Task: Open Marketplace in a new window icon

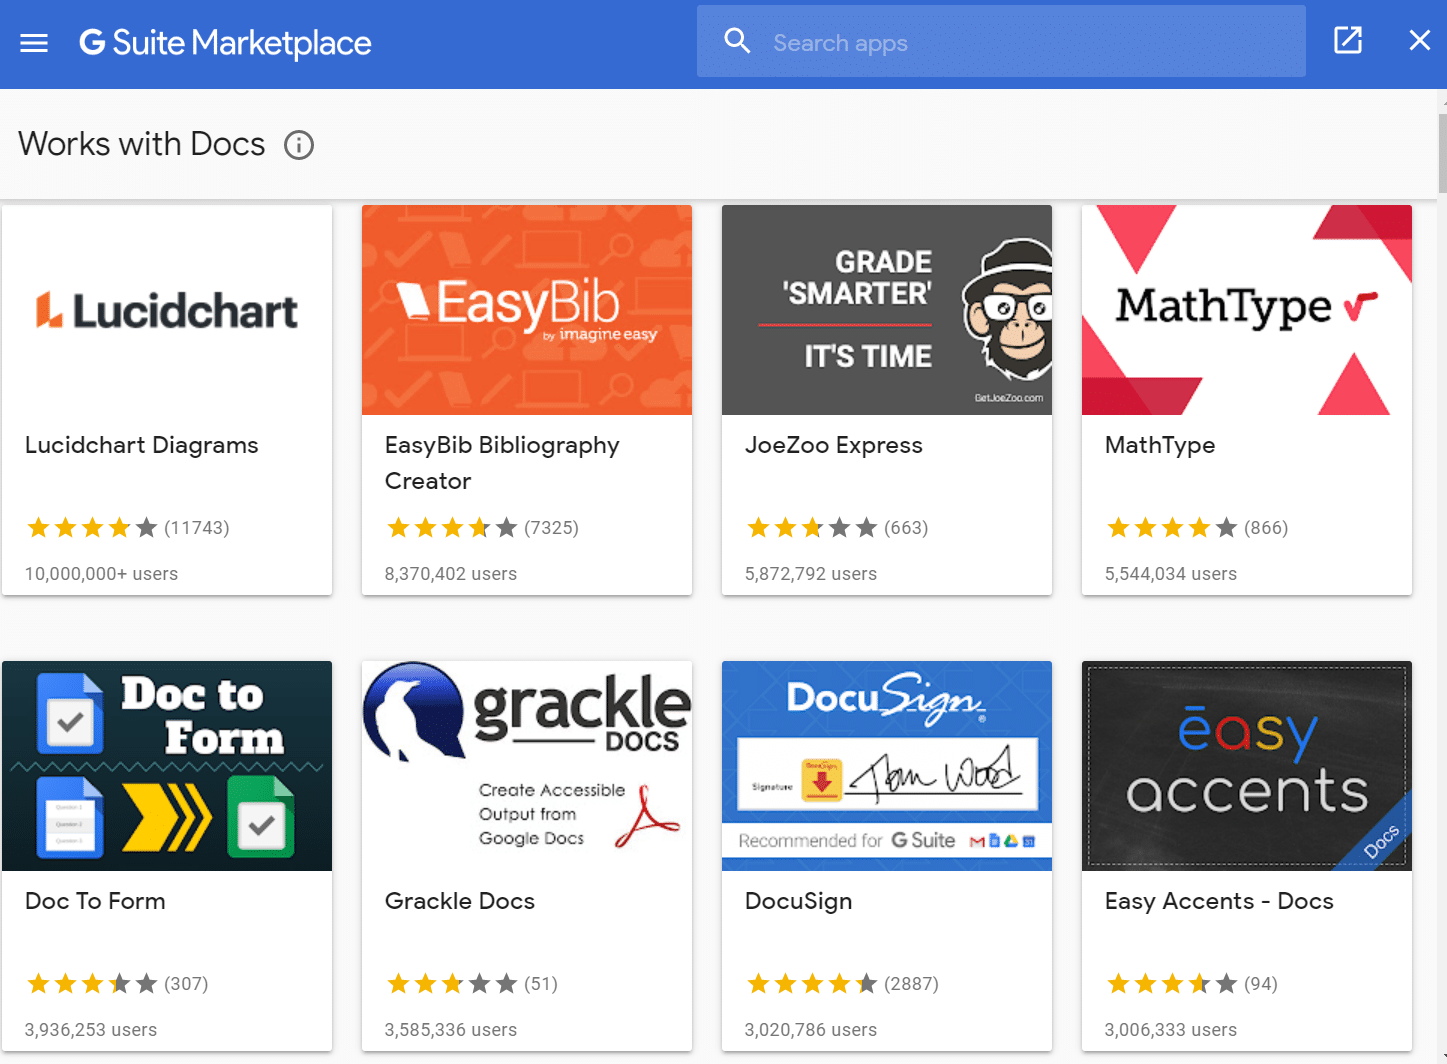Action: coord(1347,41)
